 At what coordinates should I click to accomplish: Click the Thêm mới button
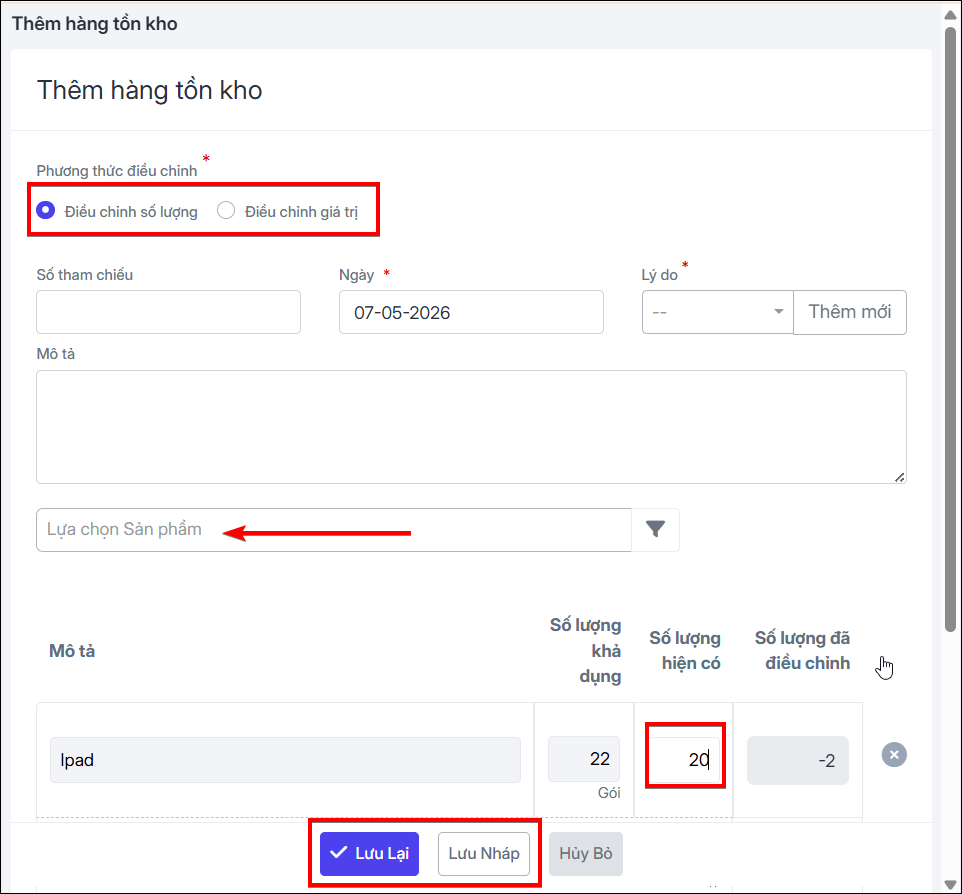pos(850,312)
